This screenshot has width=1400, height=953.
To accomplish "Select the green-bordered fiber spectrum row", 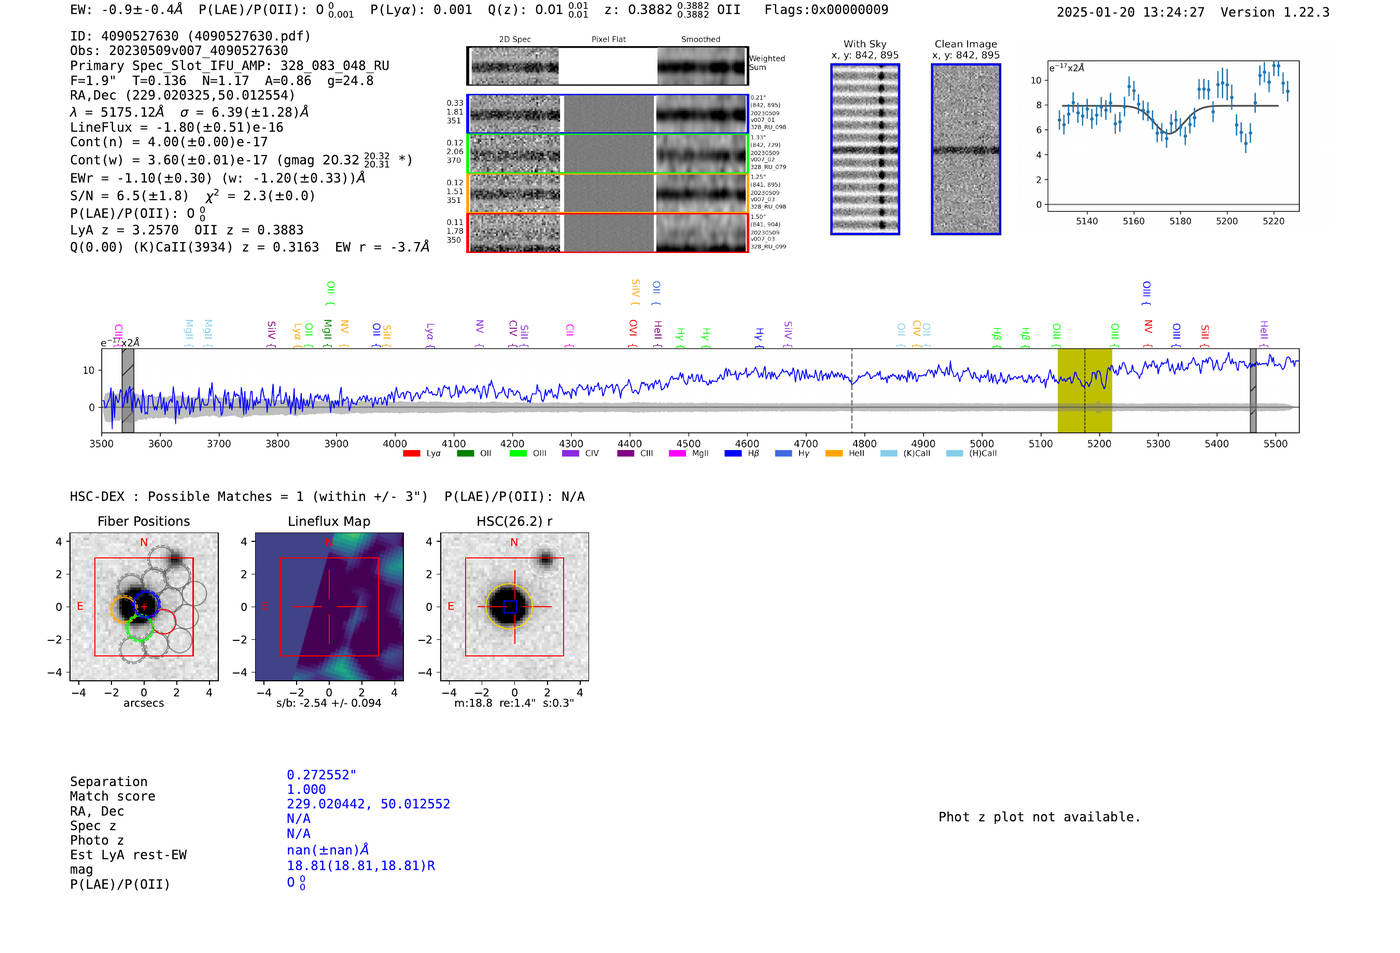I will (607, 154).
